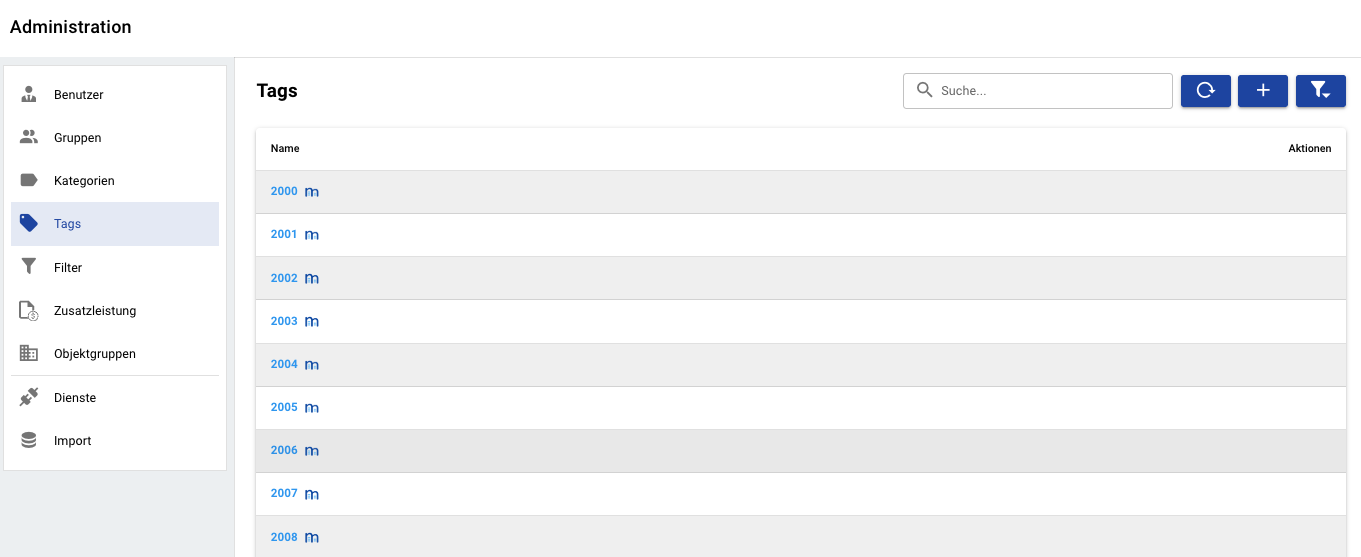The height and width of the screenshot is (557, 1361).
Task: Click the Dienste plug icon
Action: coord(29,397)
